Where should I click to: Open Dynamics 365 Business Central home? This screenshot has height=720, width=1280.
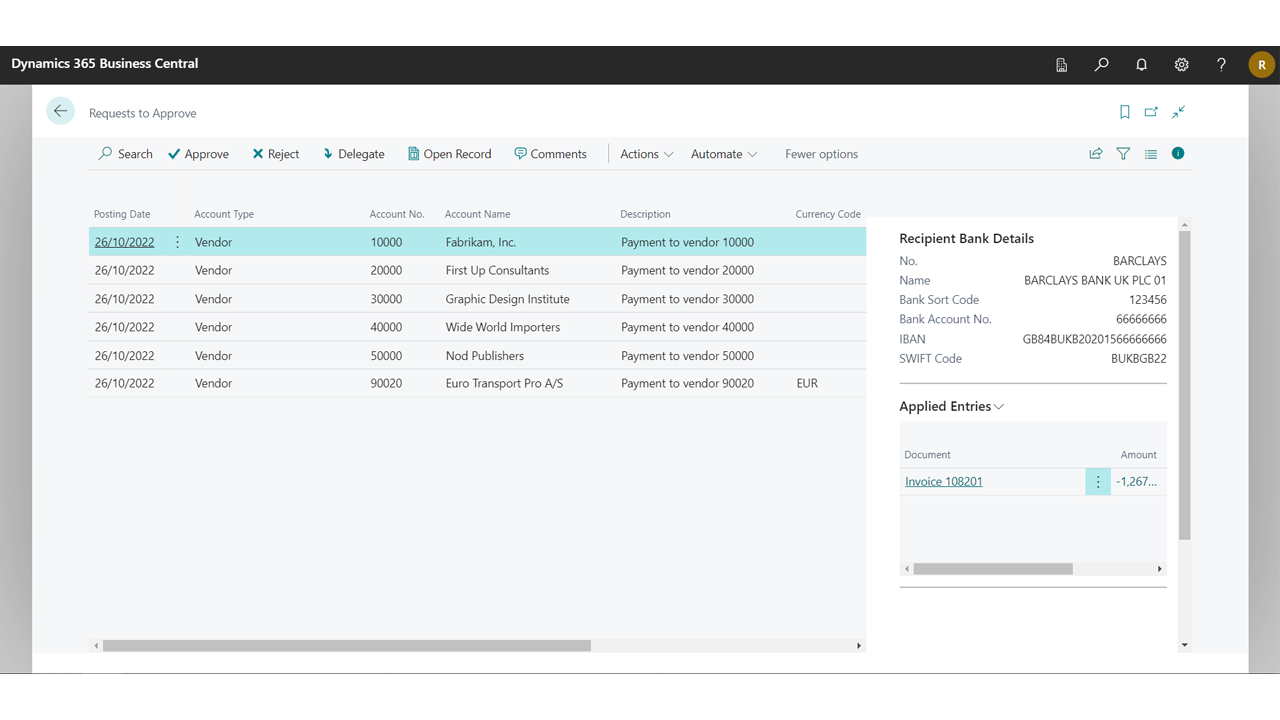[x=105, y=64]
